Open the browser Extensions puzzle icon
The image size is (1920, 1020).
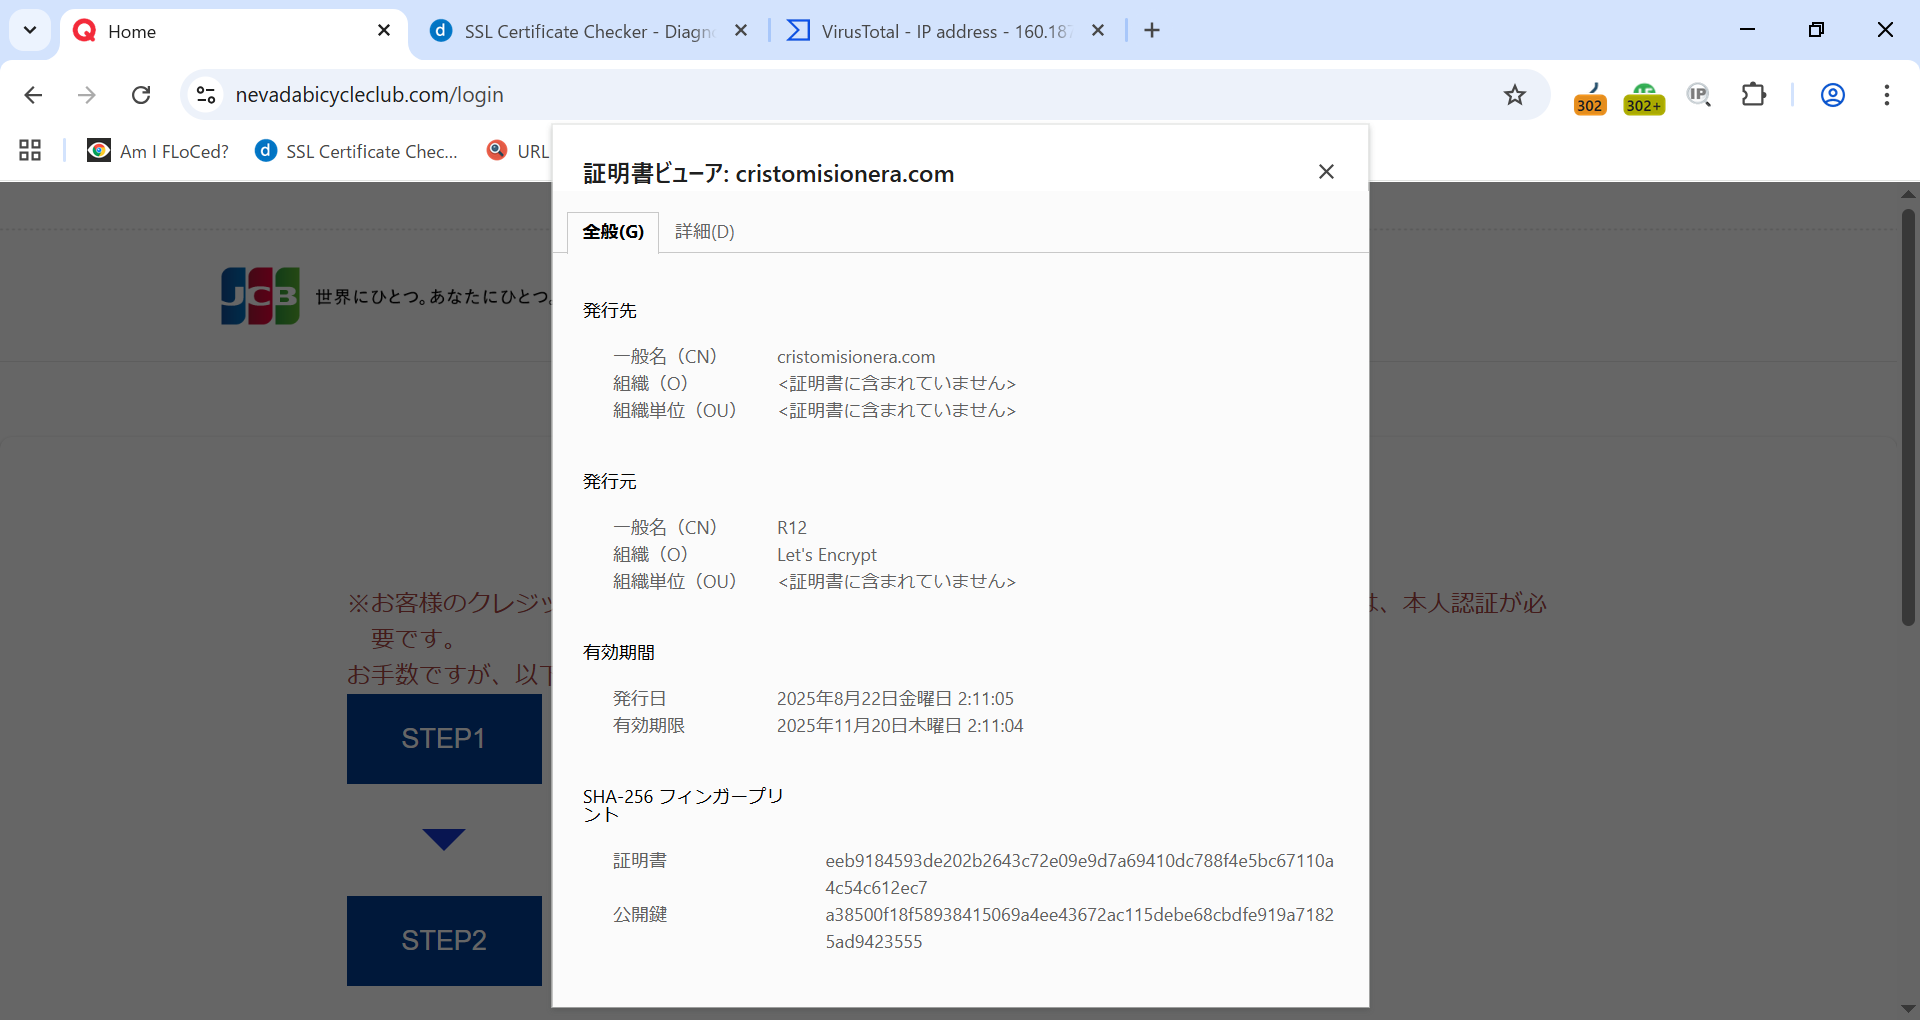tap(1755, 95)
